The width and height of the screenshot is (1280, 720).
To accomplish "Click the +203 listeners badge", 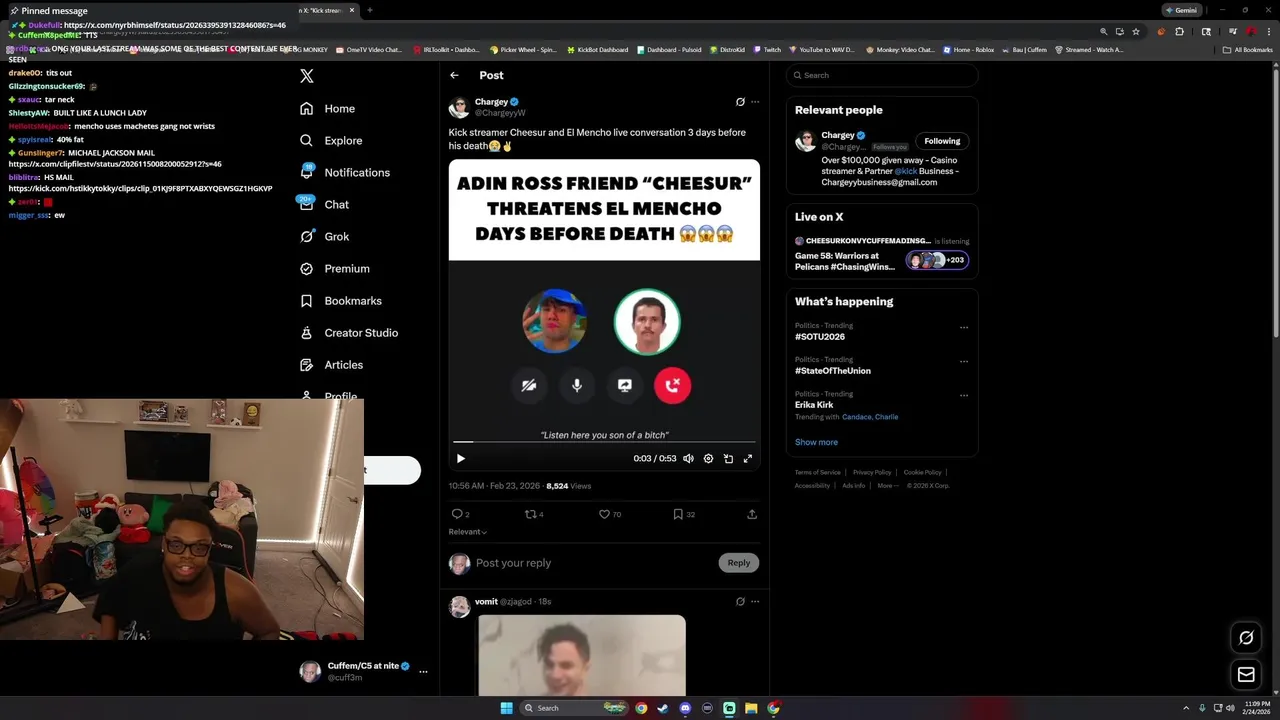I will pos(937,260).
